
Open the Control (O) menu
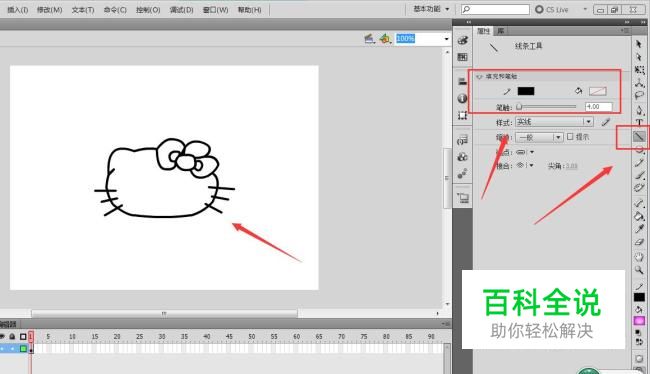148,10
